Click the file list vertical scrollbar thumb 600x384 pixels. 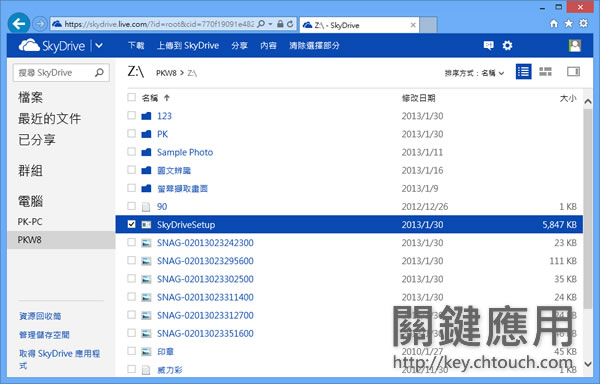click(x=588, y=208)
